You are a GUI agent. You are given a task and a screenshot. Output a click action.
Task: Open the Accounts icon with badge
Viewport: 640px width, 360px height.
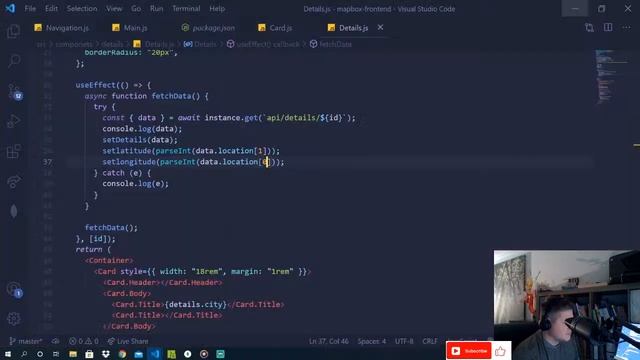pos(14,289)
